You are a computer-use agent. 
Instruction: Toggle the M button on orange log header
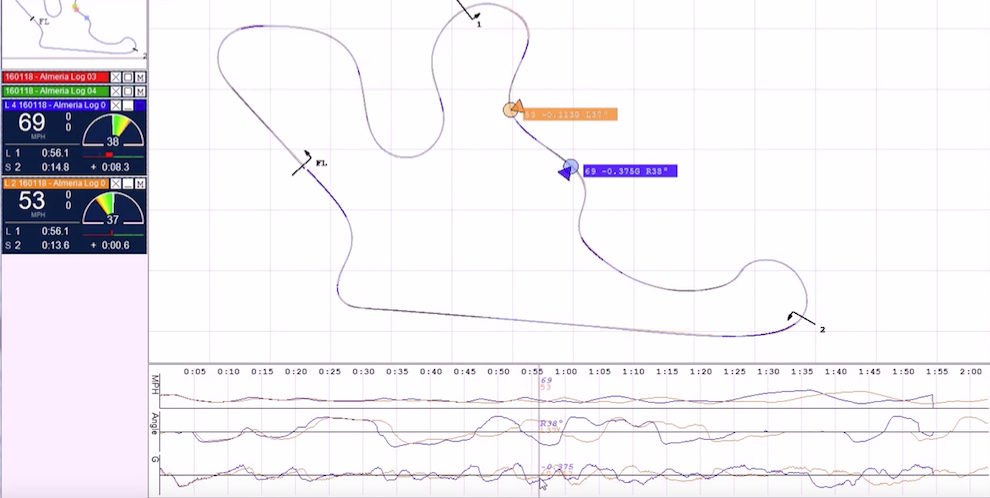click(x=141, y=184)
